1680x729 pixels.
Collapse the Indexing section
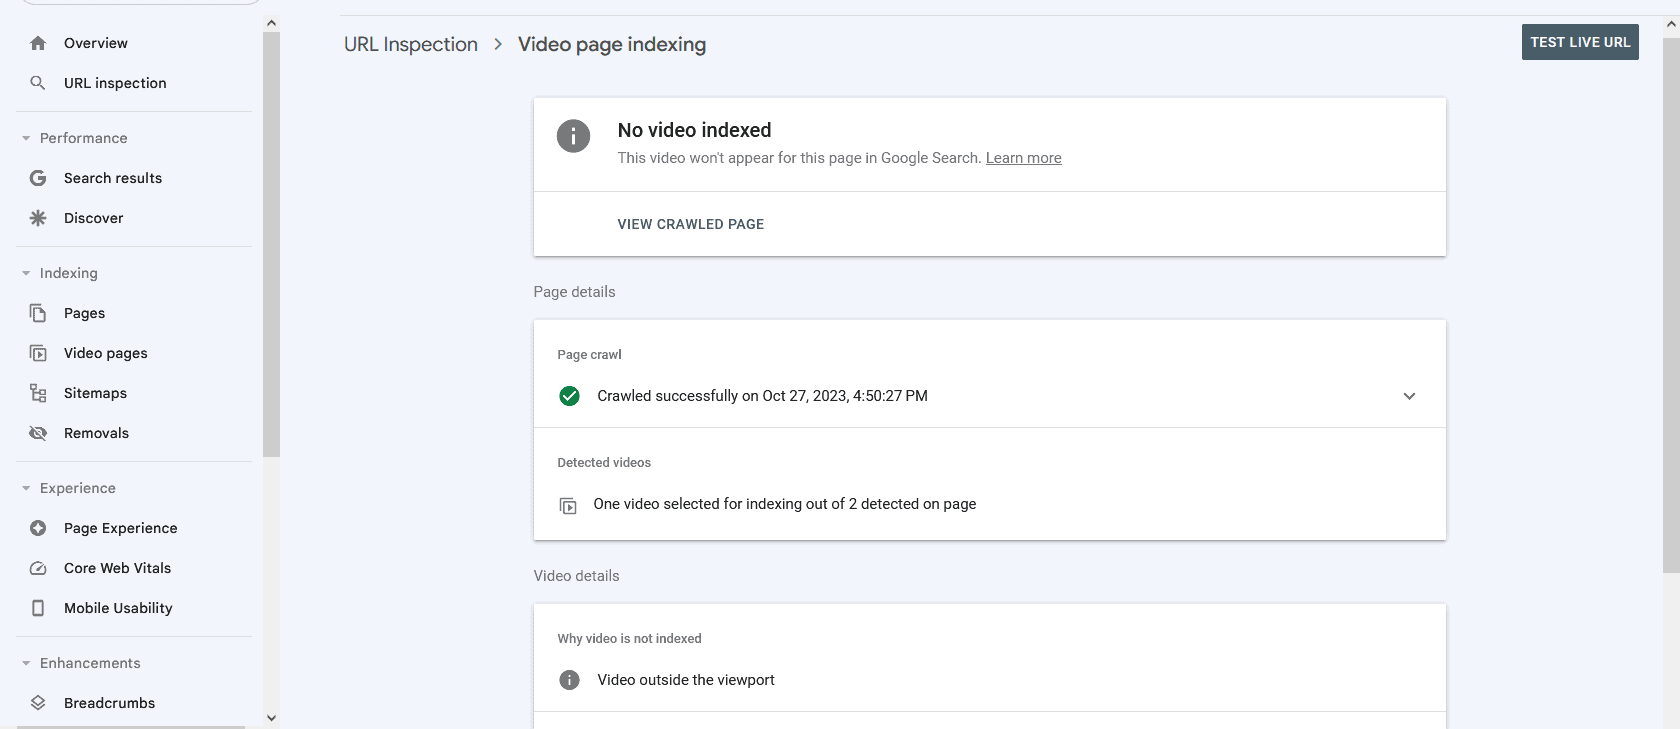point(26,273)
